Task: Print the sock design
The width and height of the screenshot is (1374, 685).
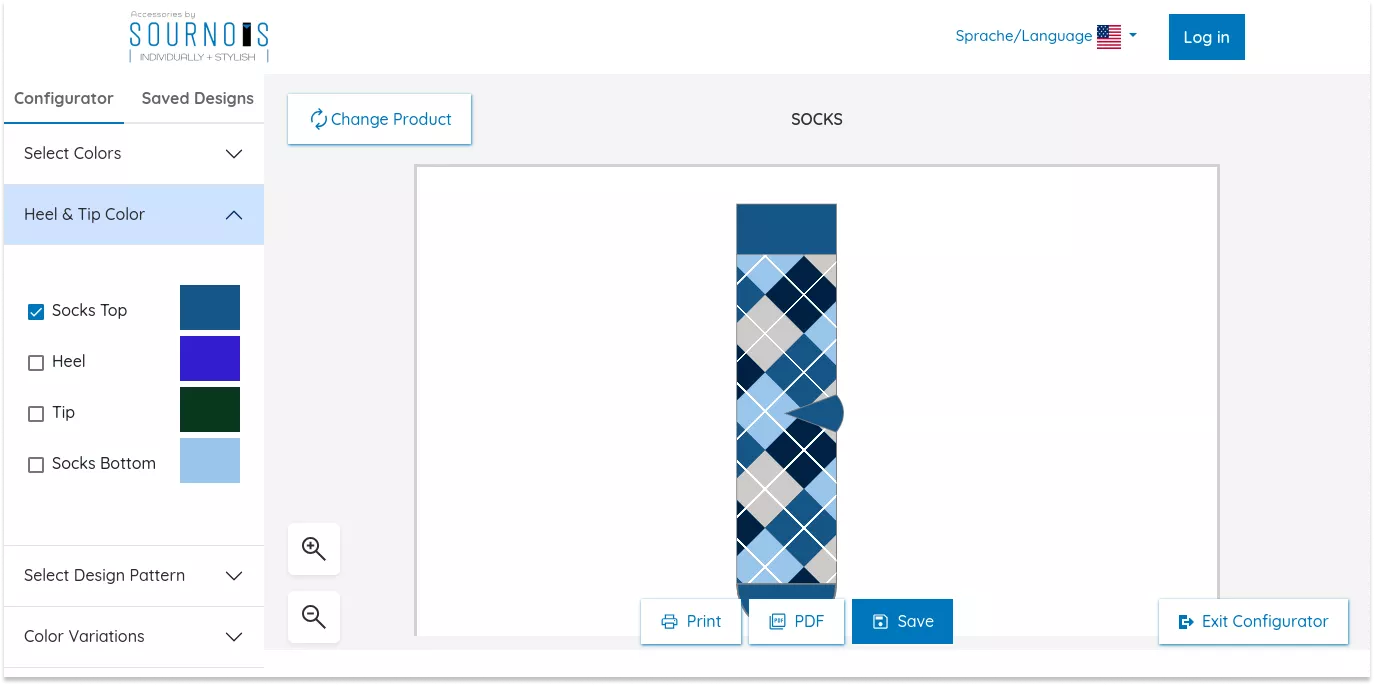Action: 691,621
